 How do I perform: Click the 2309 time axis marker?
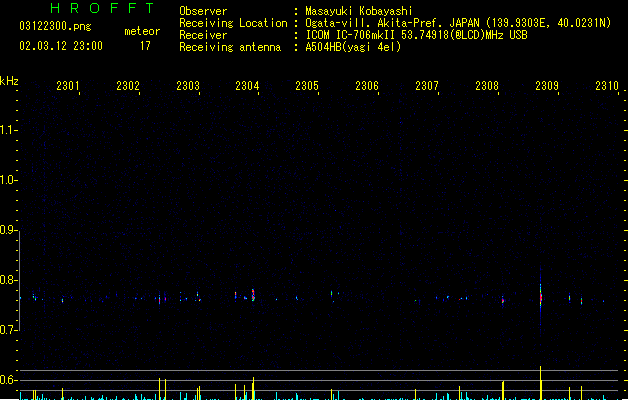tap(547, 86)
